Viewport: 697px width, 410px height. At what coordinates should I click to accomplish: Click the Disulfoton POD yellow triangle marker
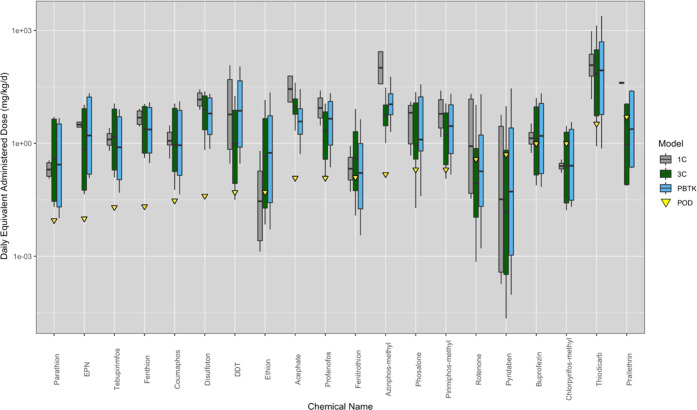(x=205, y=197)
